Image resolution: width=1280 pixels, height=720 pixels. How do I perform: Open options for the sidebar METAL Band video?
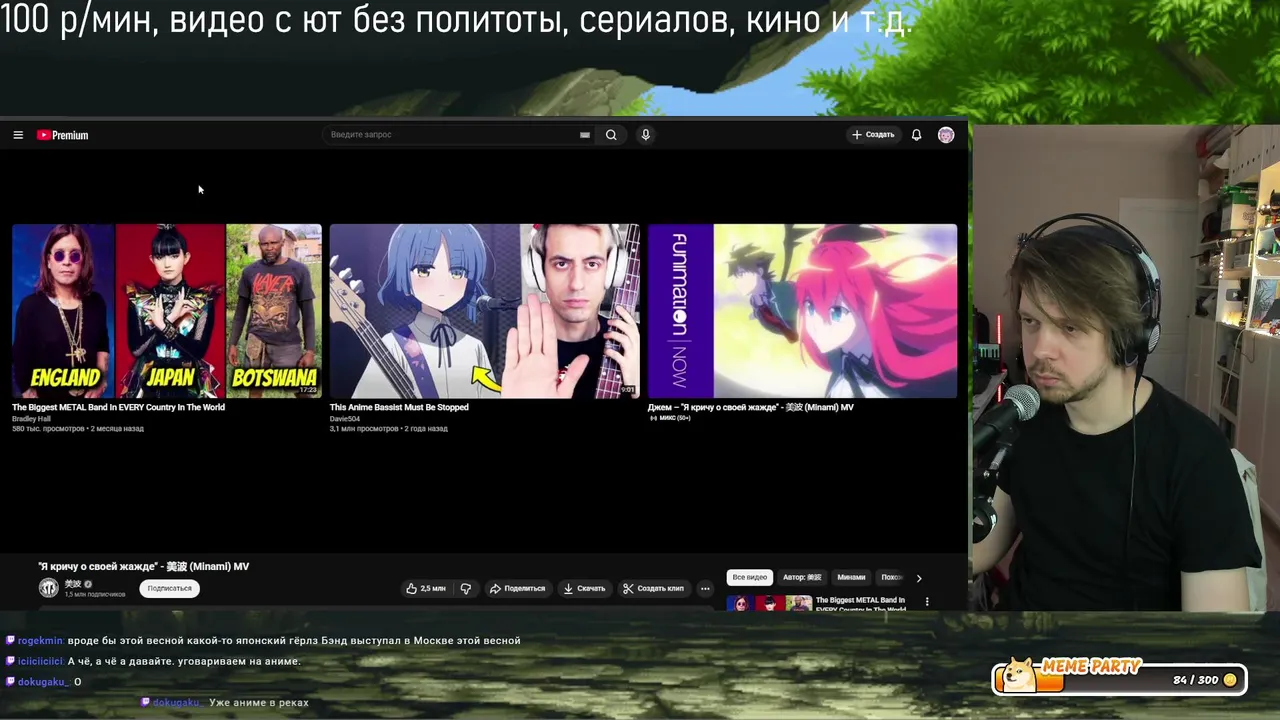pos(927,601)
